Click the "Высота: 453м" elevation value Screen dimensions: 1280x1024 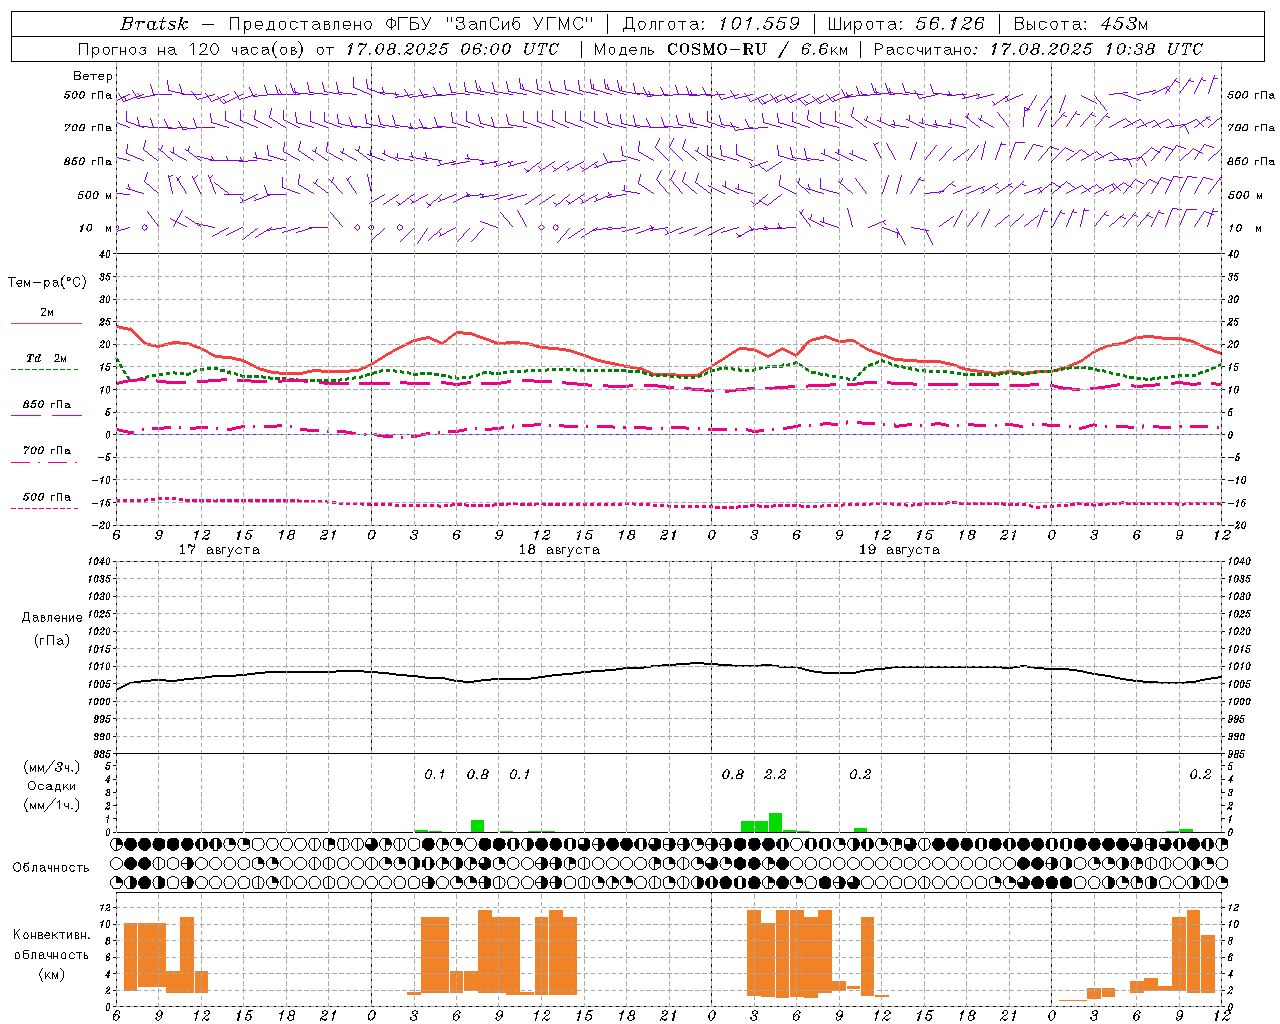1081,24
